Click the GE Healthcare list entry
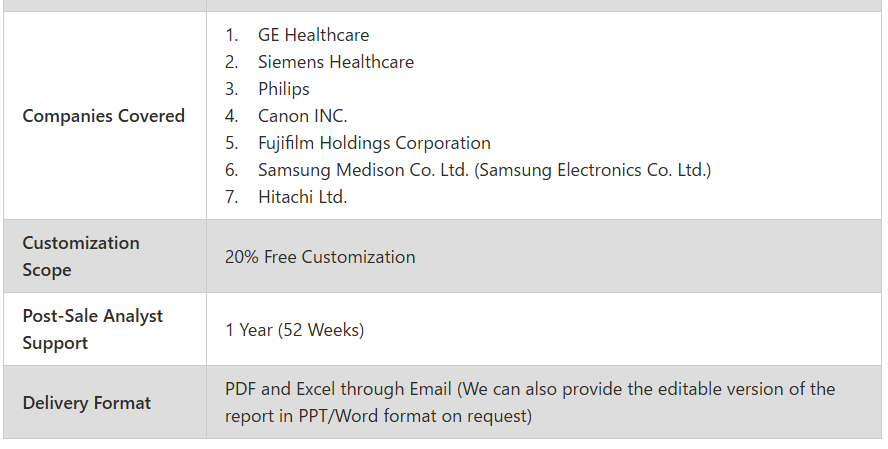This screenshot has height=449, width=888. pyautogui.click(x=313, y=35)
